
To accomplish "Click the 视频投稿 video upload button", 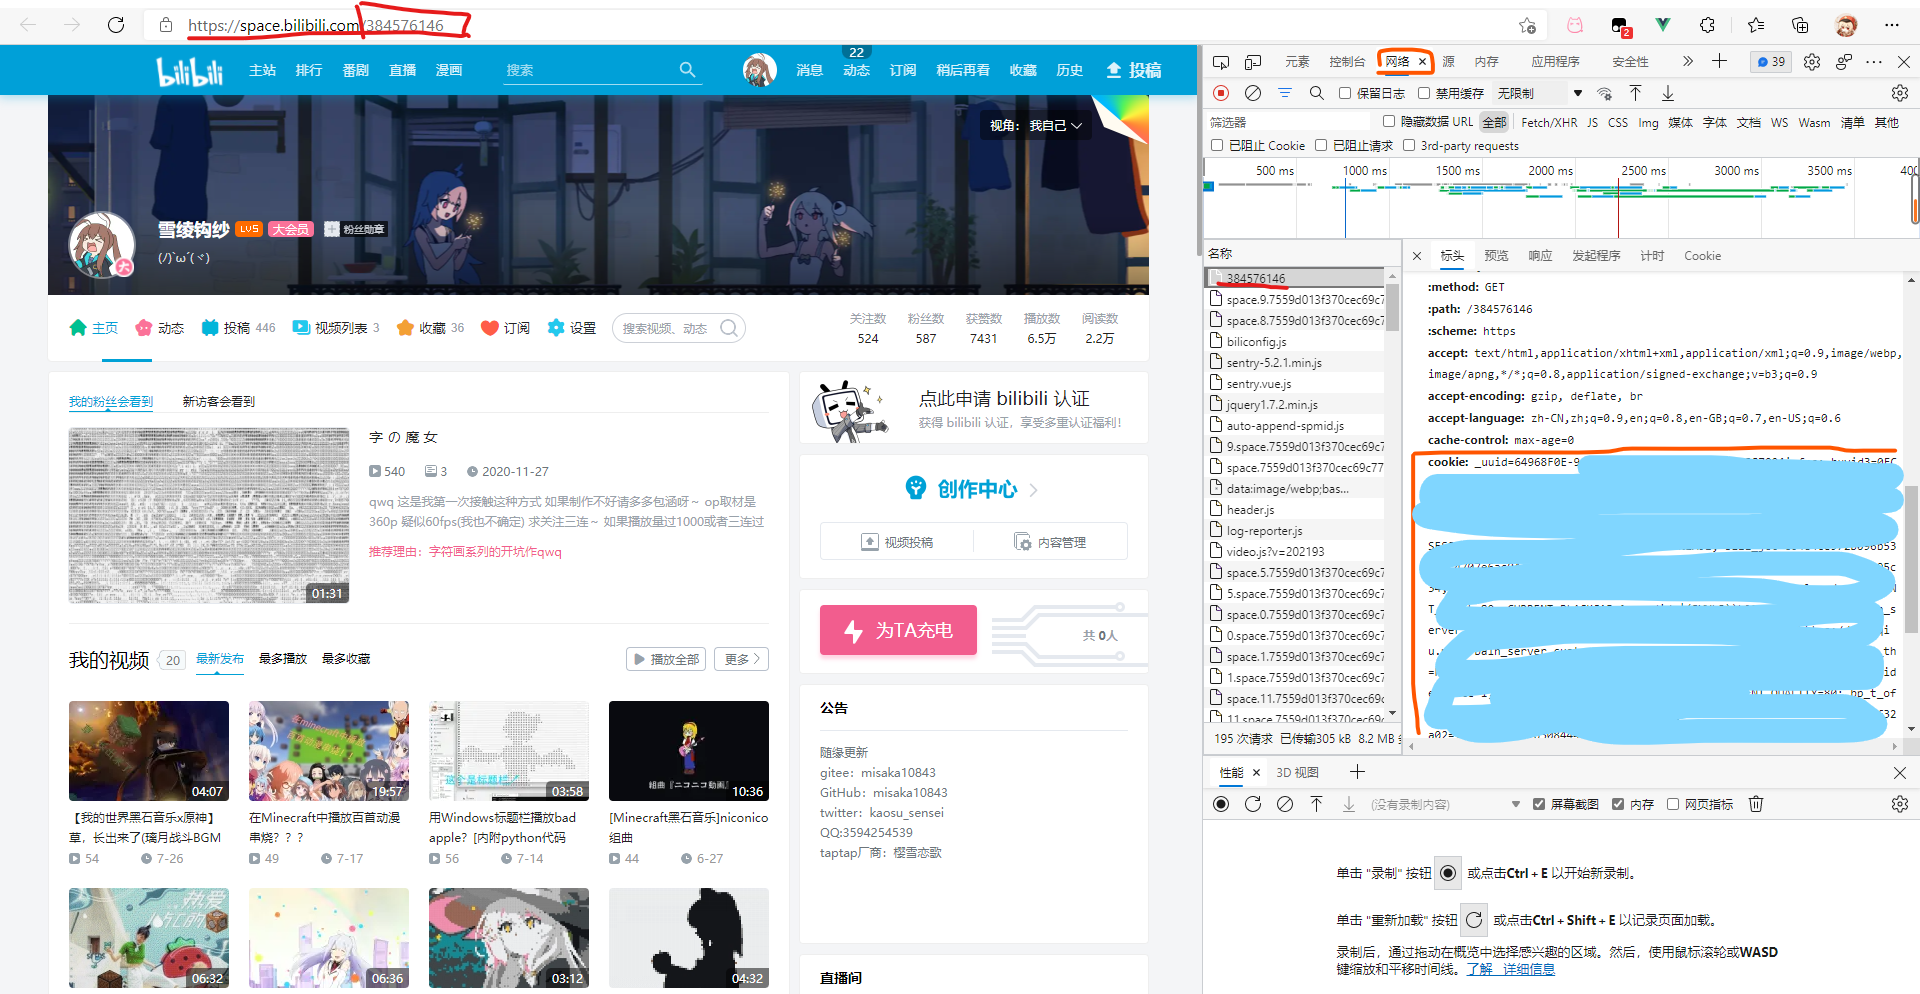I will pyautogui.click(x=897, y=542).
